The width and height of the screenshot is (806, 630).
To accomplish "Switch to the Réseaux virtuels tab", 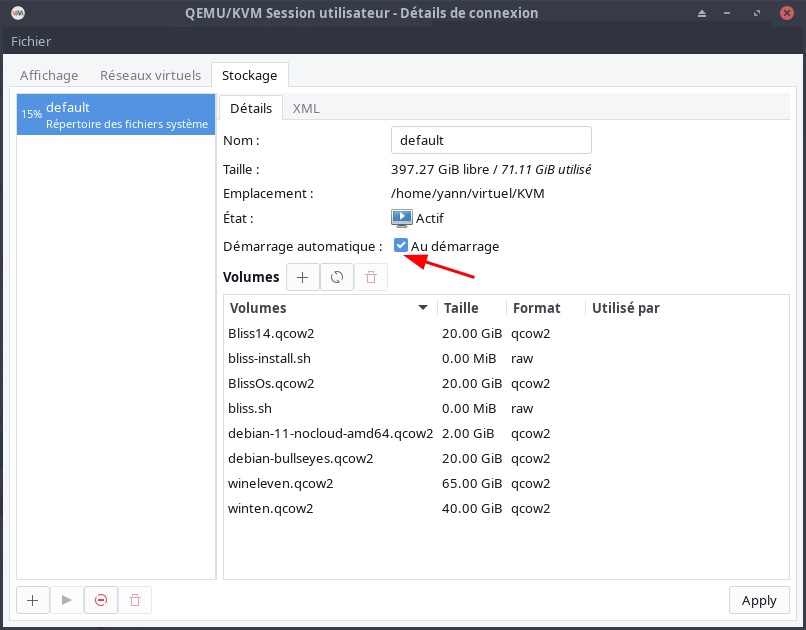I will pos(150,75).
